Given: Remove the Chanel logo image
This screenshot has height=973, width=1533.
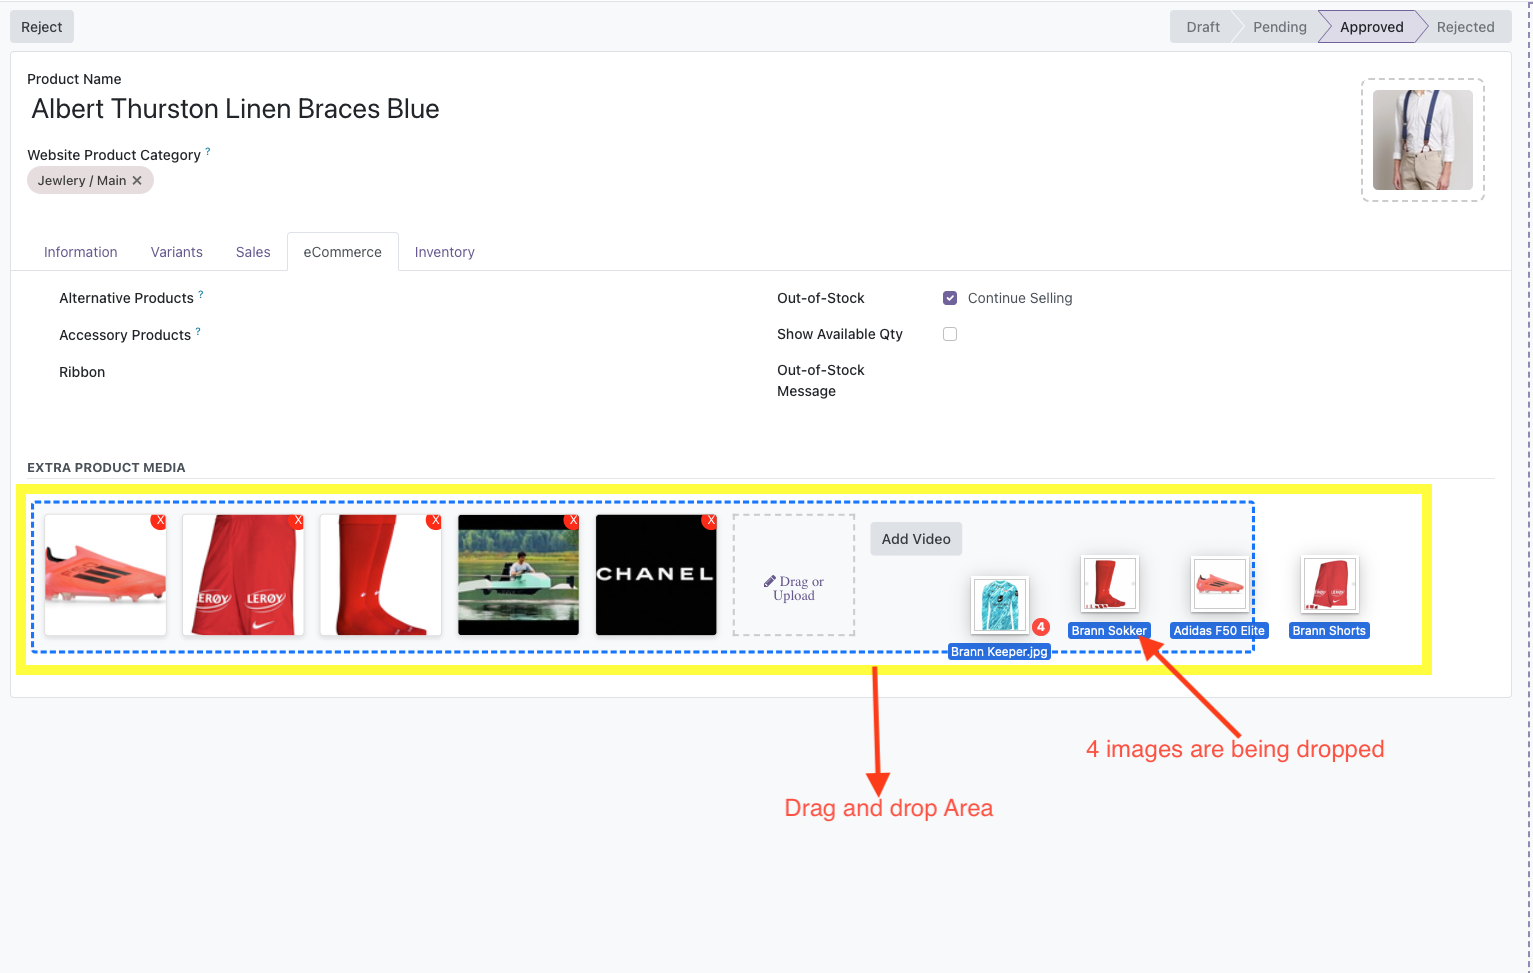Looking at the screenshot, I should tap(710, 521).
